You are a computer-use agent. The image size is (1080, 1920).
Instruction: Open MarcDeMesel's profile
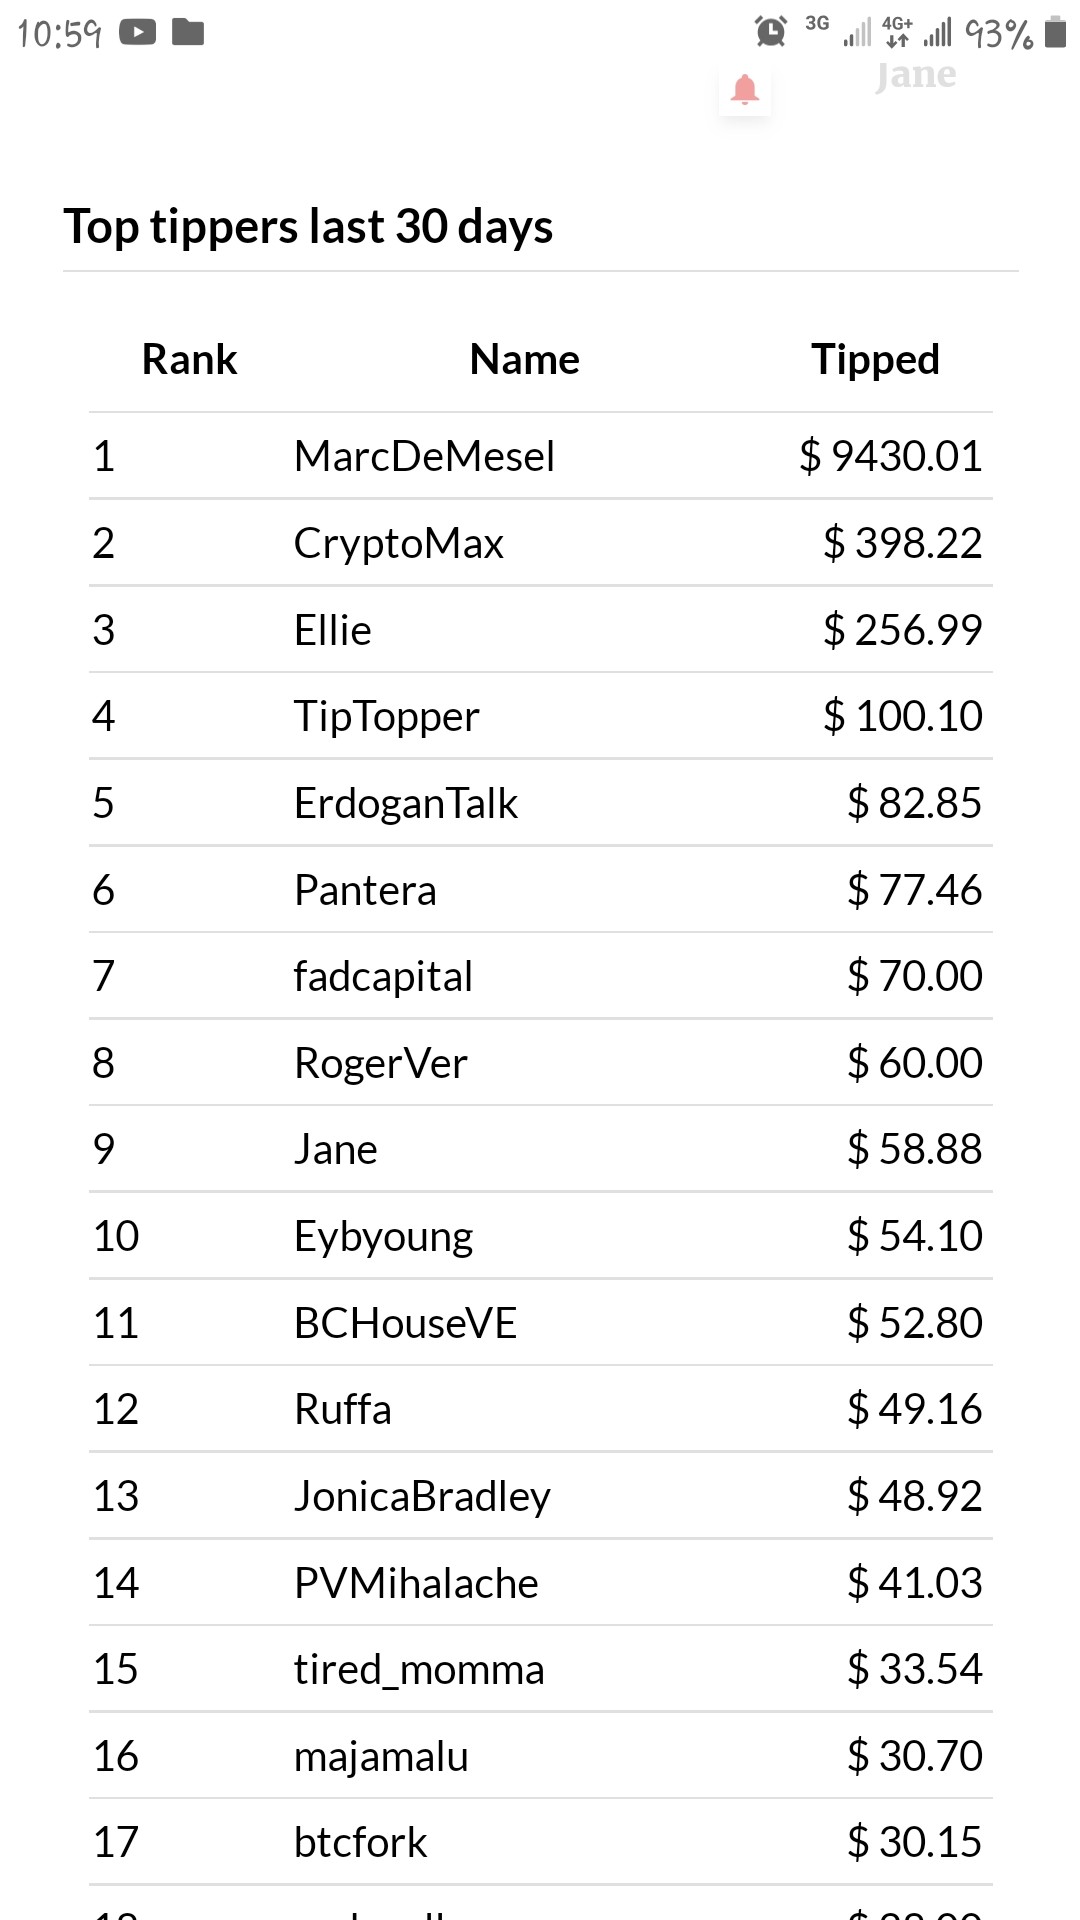coord(424,456)
